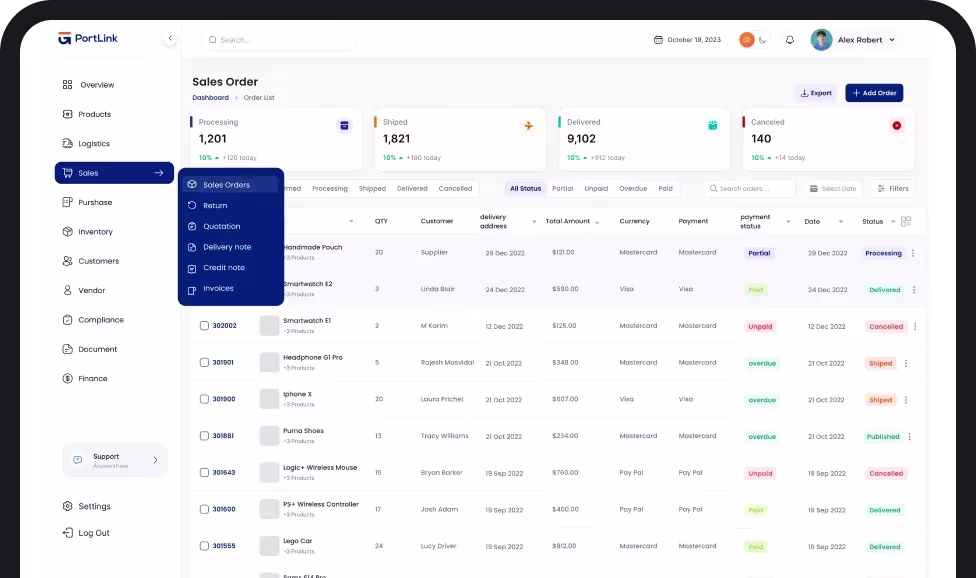Viewport: 976px width, 578px height.
Task: Sort by the Total Amount column arrow
Action: coord(597,222)
